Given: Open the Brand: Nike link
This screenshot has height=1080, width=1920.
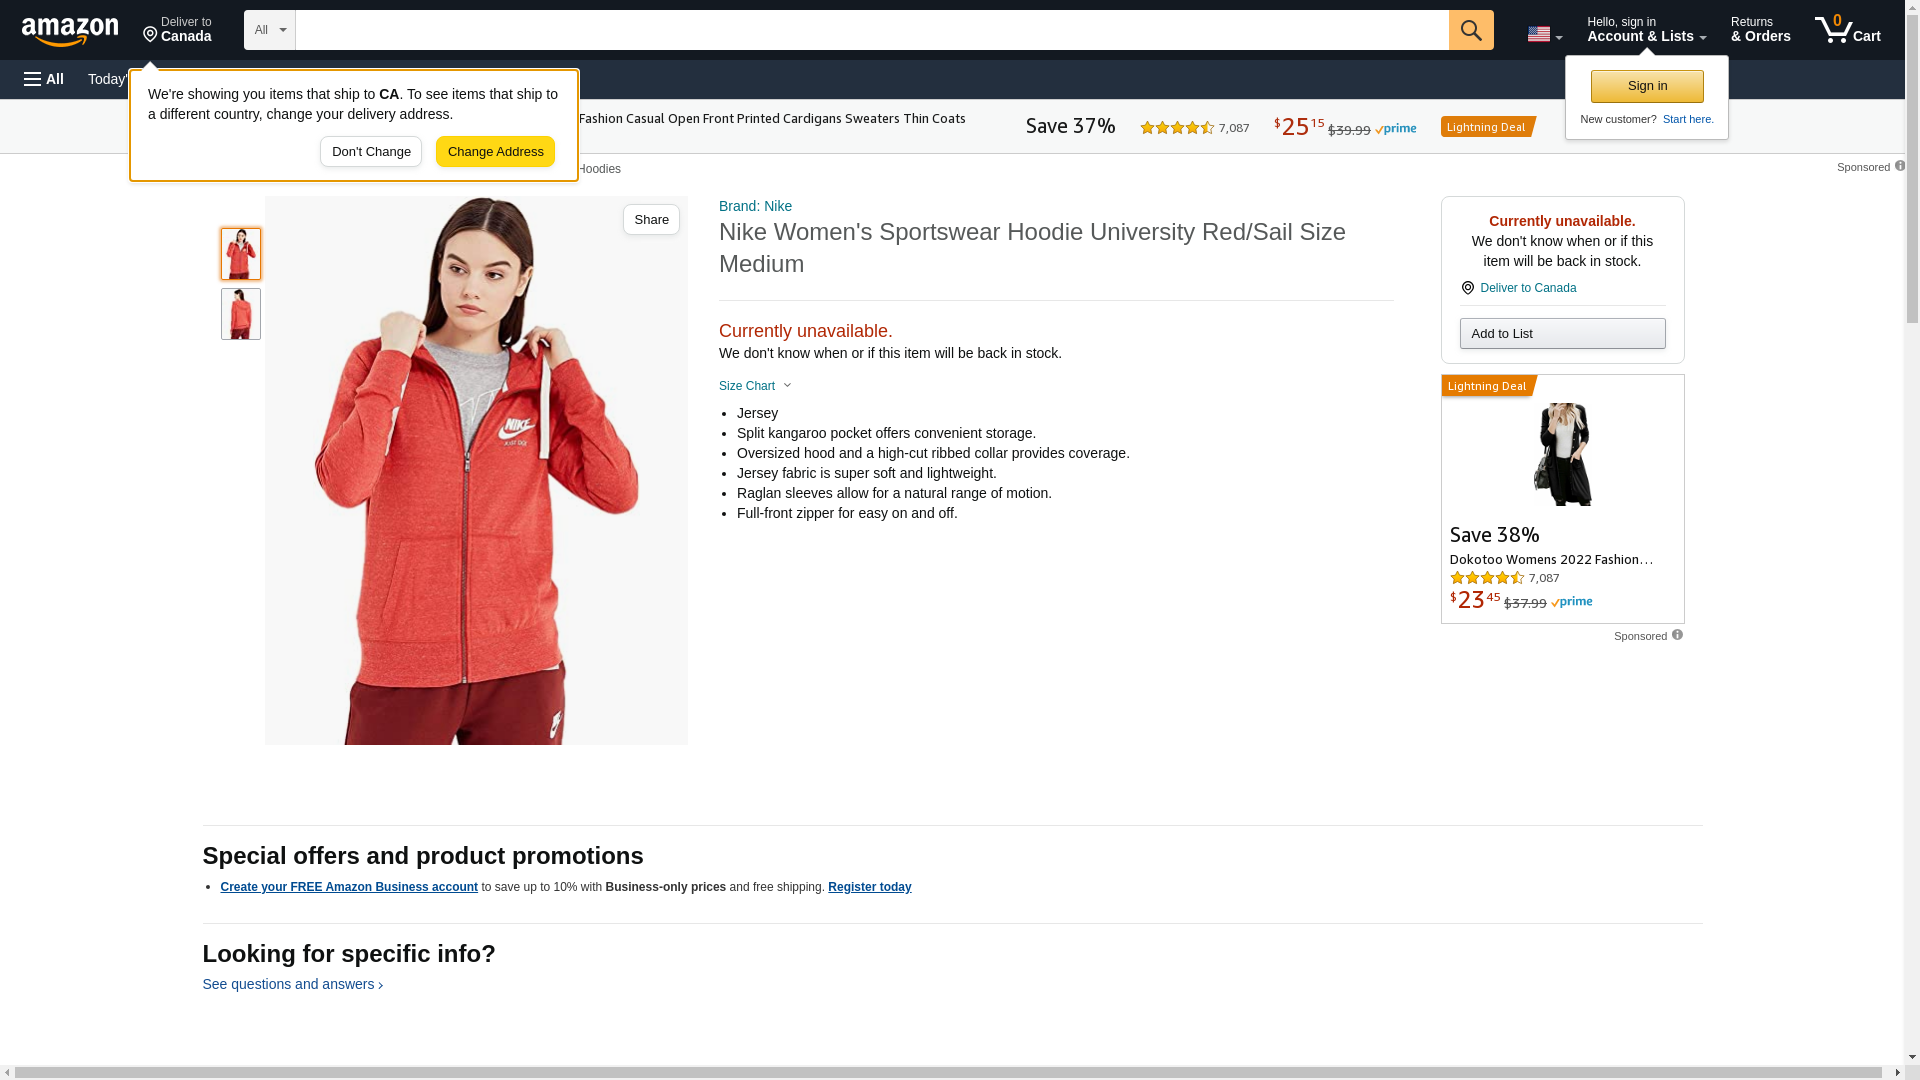Looking at the screenshot, I should 755,206.
